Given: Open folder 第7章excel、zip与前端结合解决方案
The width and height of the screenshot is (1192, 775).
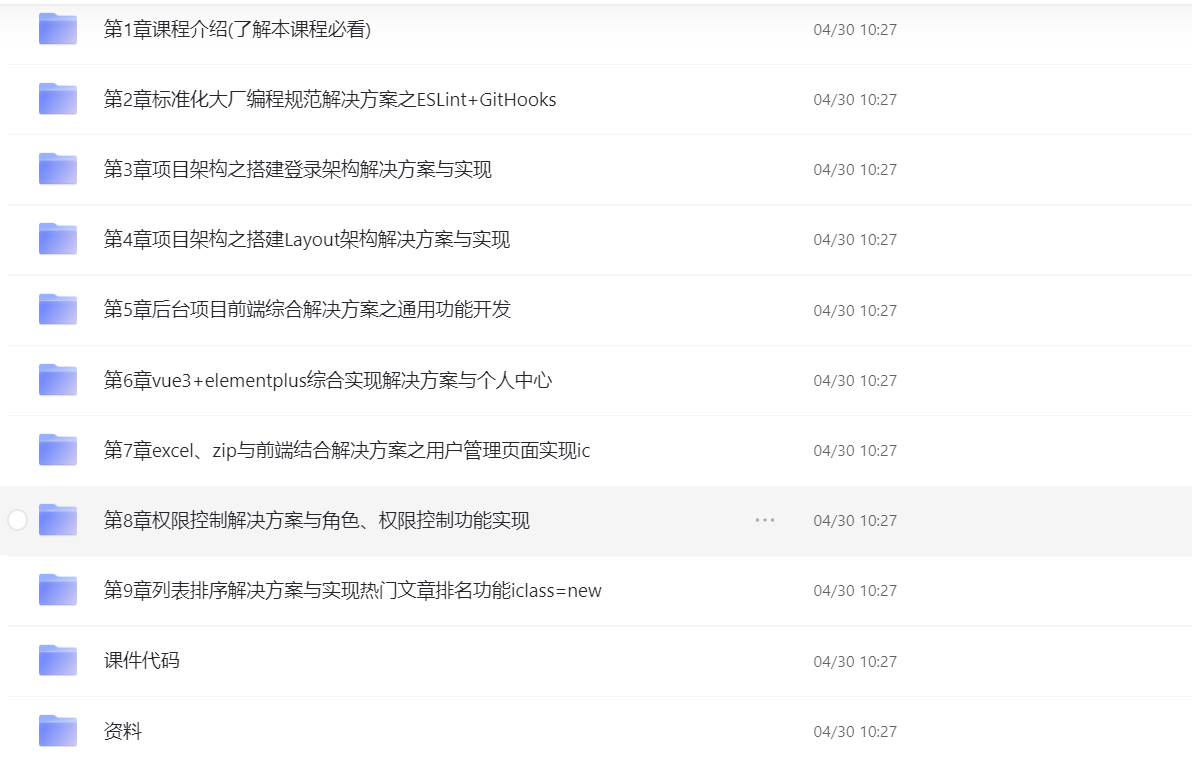Looking at the screenshot, I should (346, 451).
